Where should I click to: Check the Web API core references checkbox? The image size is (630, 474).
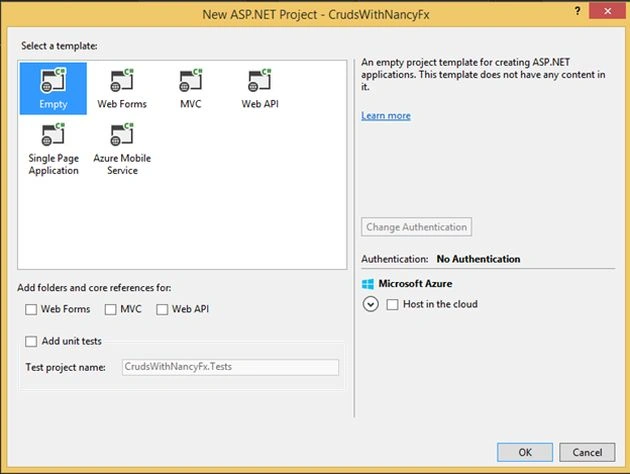point(162,309)
